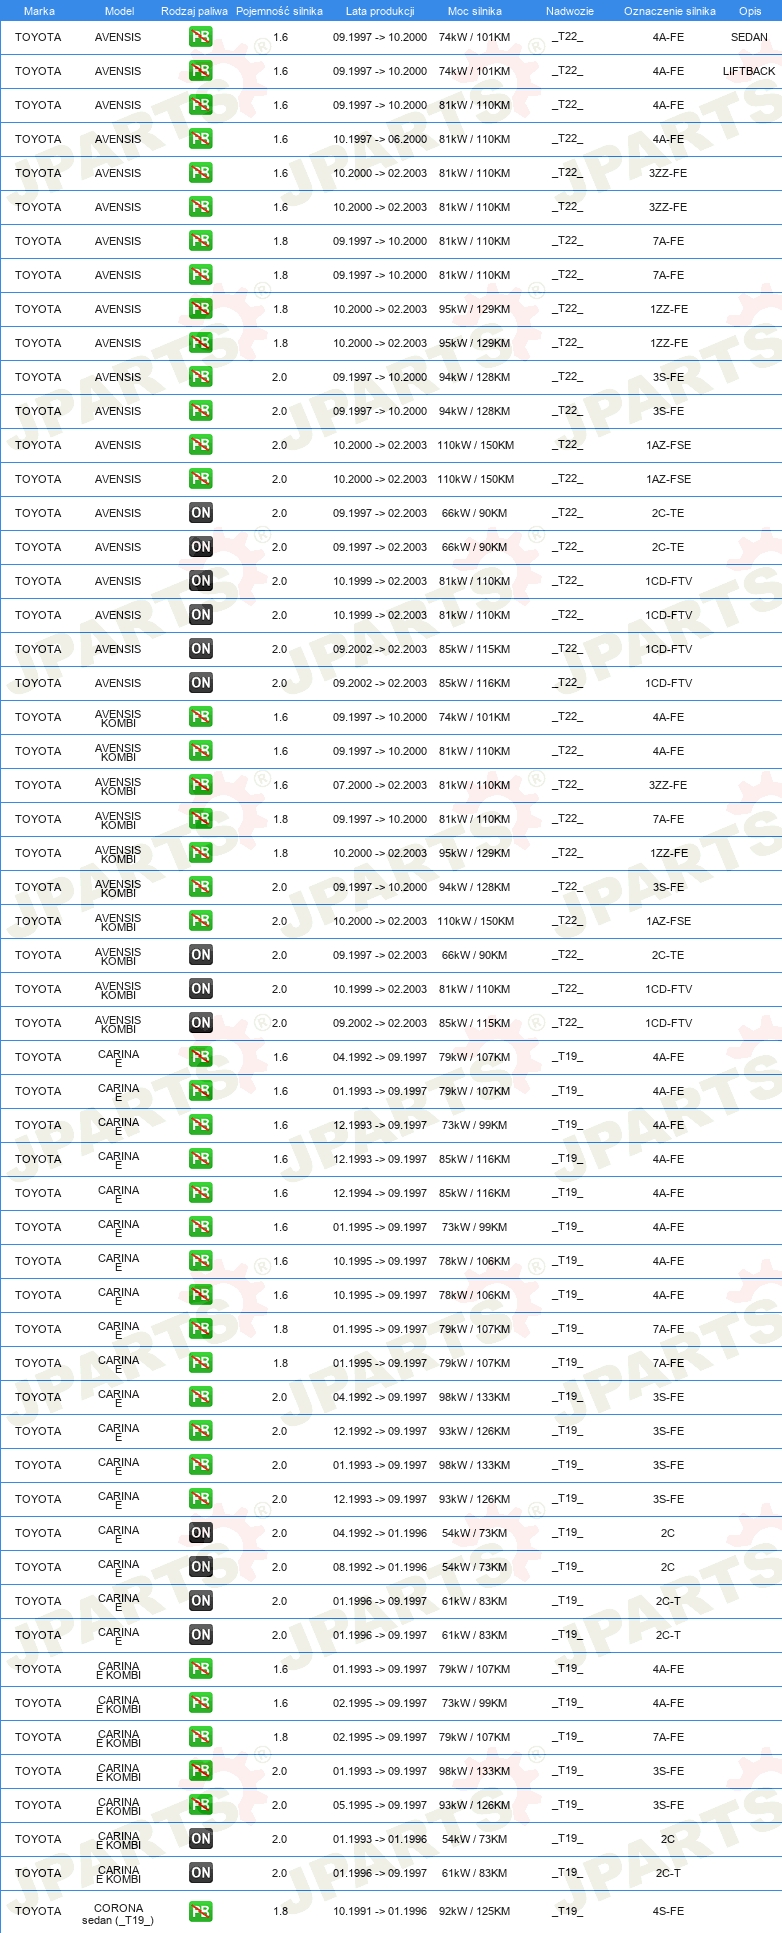Select '1AZ-FSE' engine code in Avensis Kombi row
The width and height of the screenshot is (782, 1933).
tap(668, 921)
